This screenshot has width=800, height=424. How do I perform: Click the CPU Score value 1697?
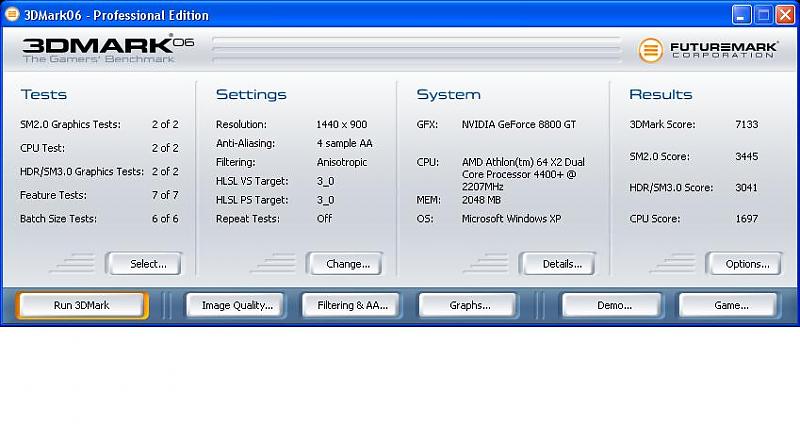(746, 219)
